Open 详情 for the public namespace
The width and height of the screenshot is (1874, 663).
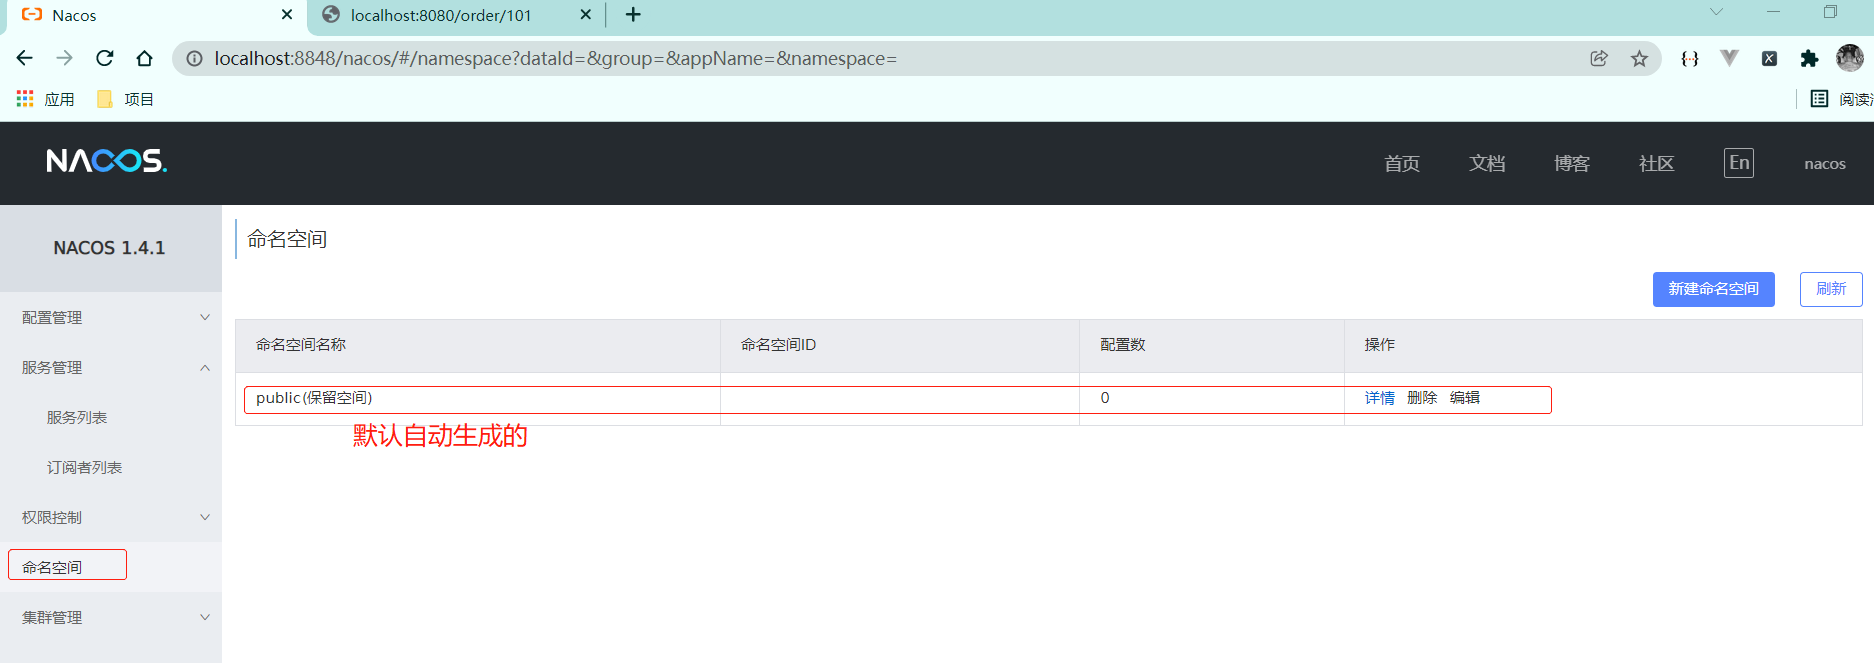tap(1380, 398)
